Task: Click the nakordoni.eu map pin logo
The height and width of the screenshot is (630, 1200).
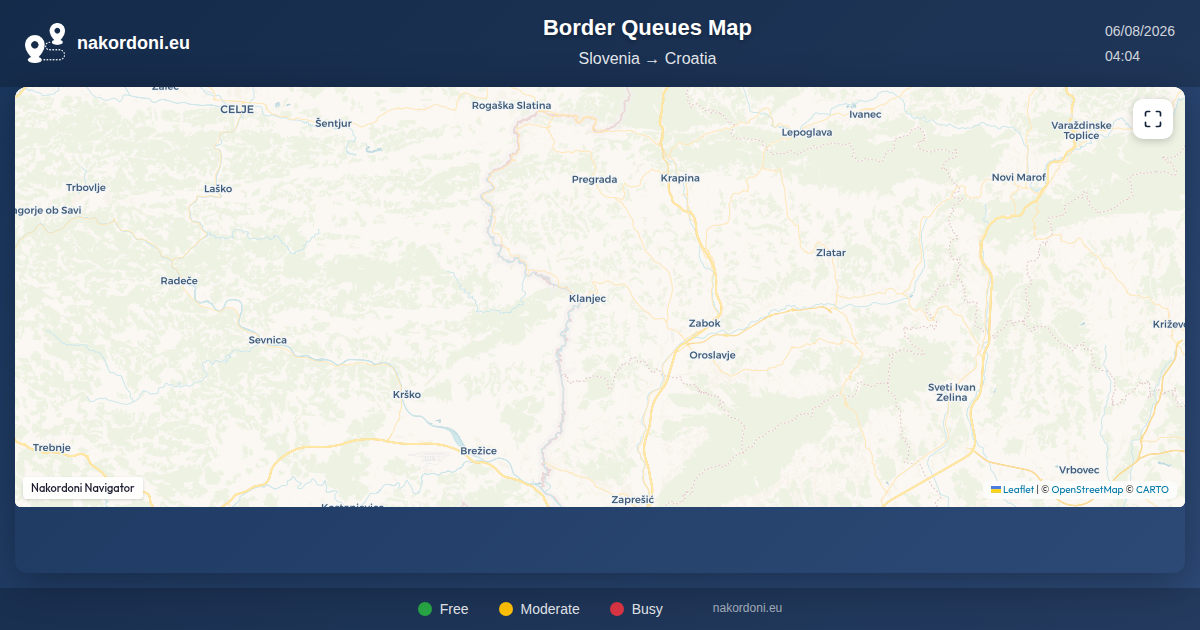Action: tap(45, 43)
